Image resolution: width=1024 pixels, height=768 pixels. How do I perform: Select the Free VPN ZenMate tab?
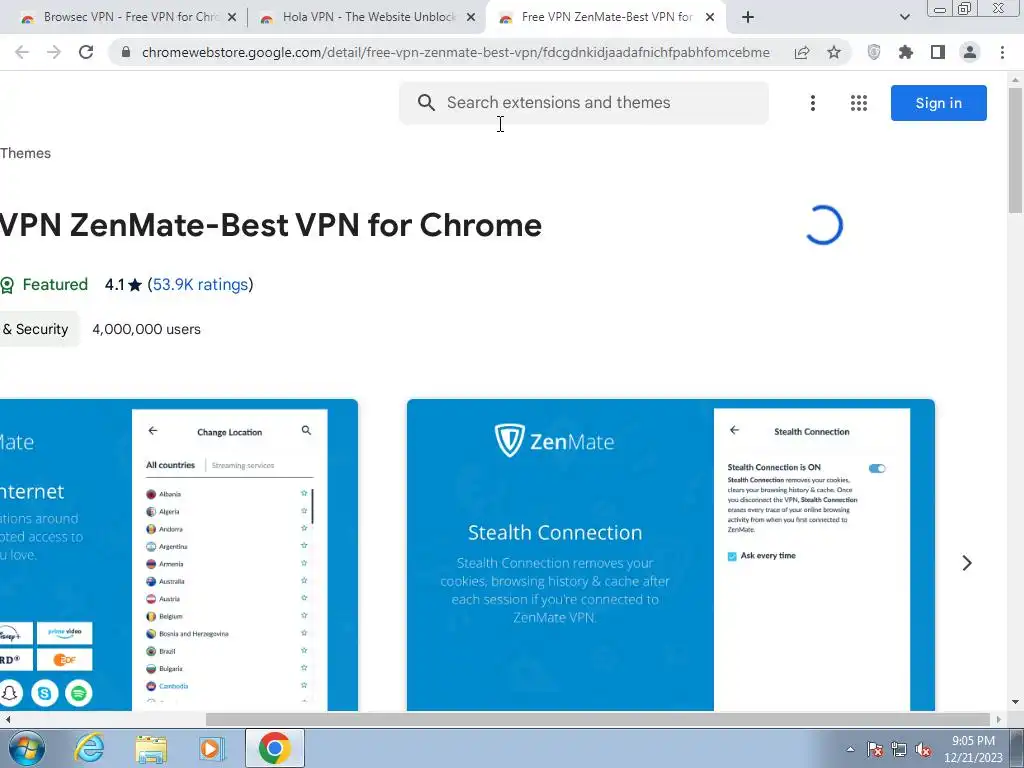pos(606,18)
